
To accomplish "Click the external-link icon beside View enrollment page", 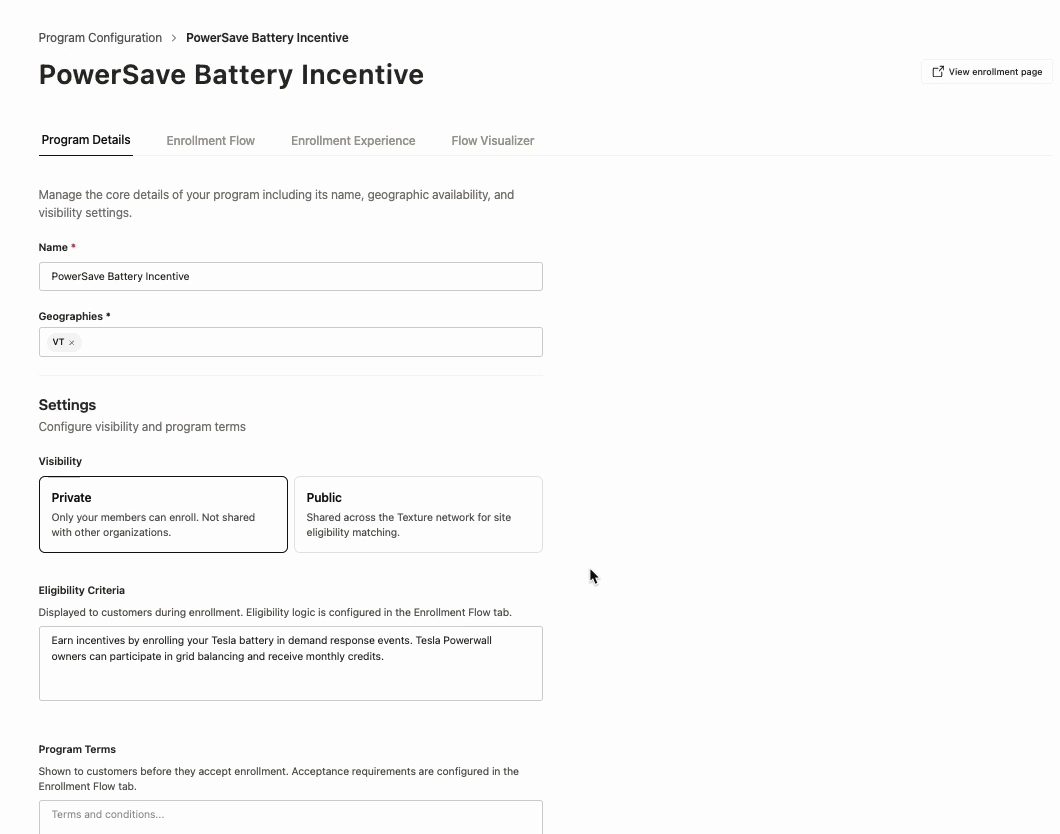I will coord(938,72).
